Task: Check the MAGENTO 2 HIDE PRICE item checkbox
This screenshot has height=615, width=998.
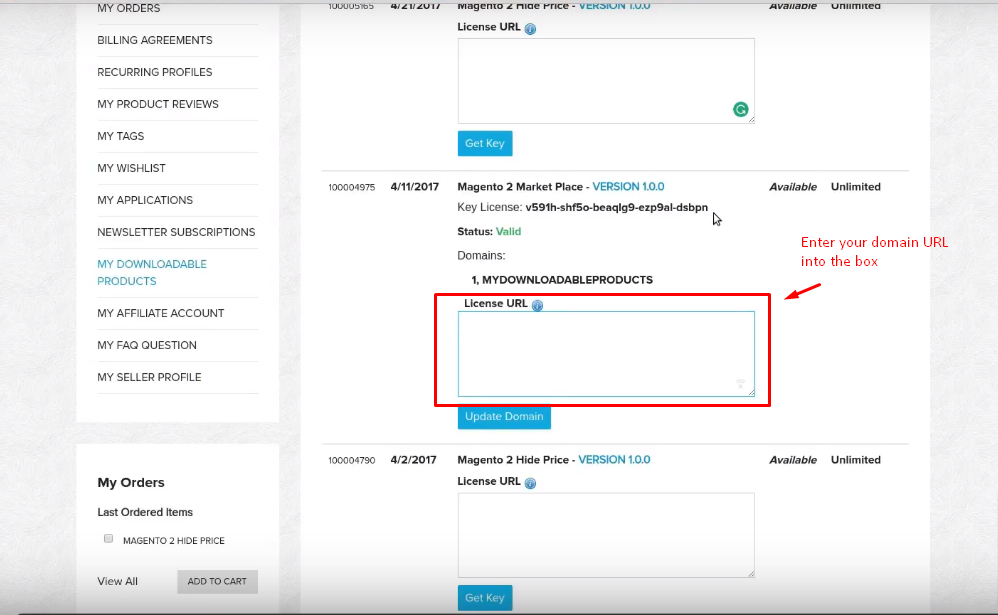Action: pos(108,538)
